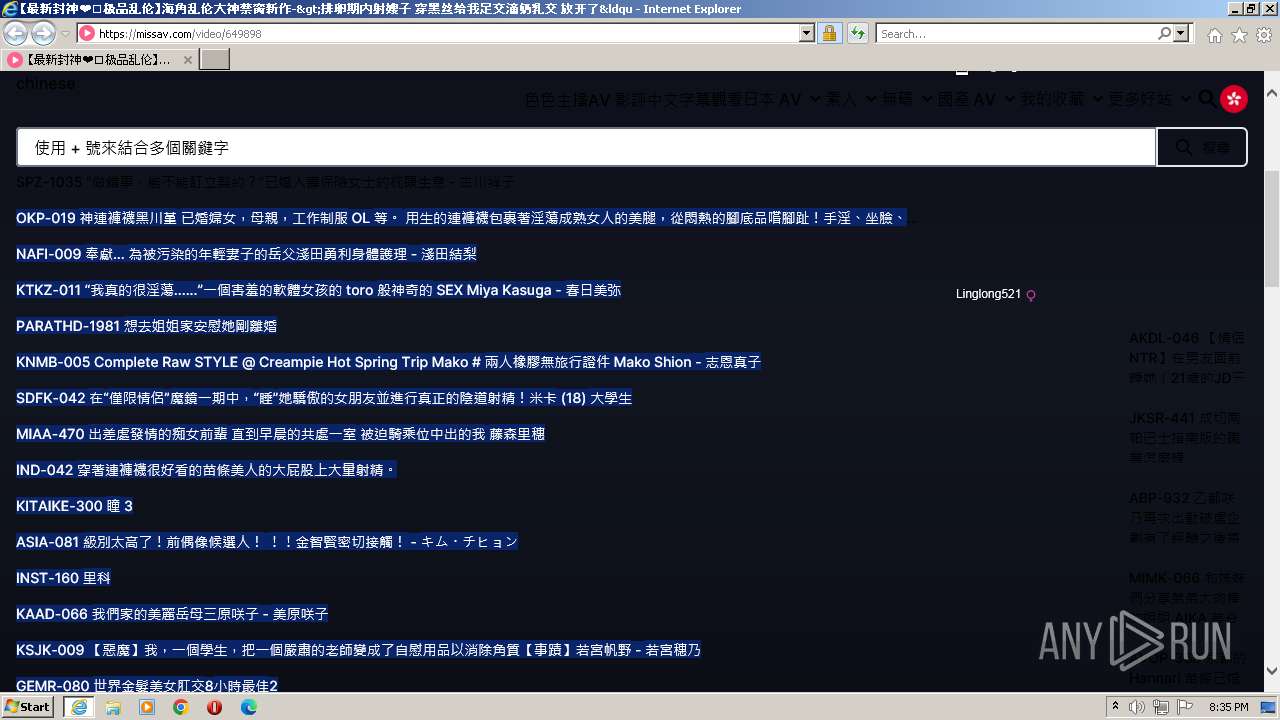Open the KNMB-005 video link
Viewport: 1280px width, 720px height.
(388, 362)
